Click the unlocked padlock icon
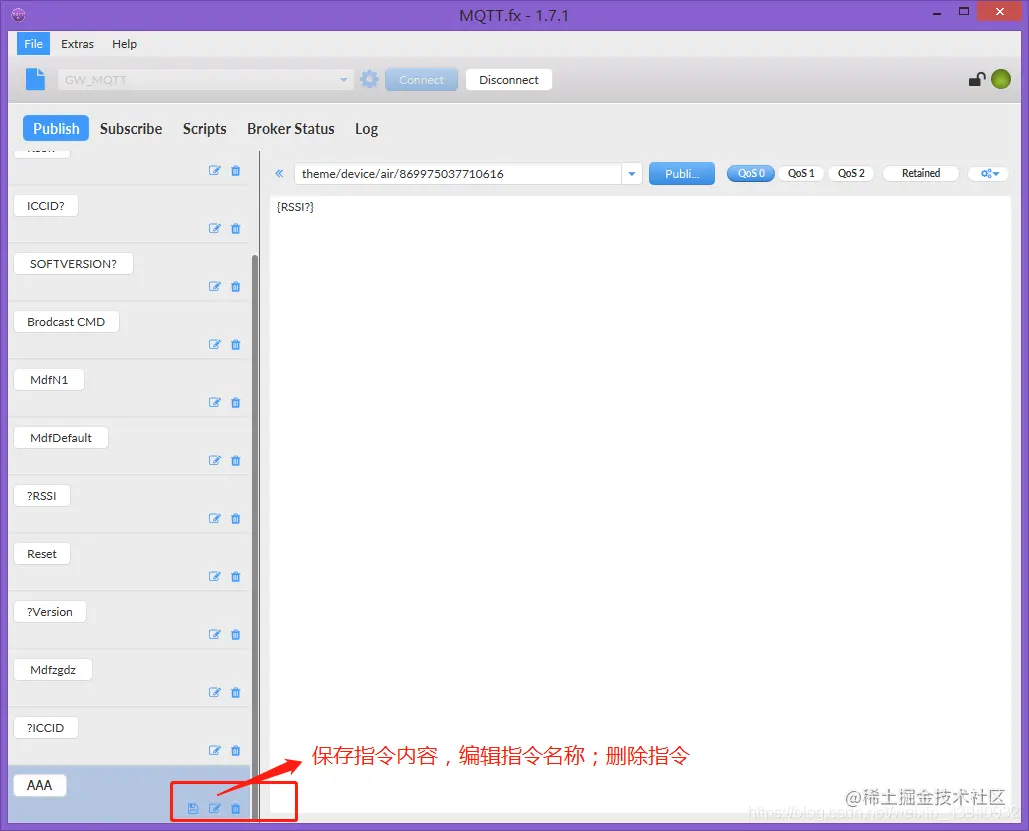This screenshot has width=1029, height=831. [x=977, y=79]
